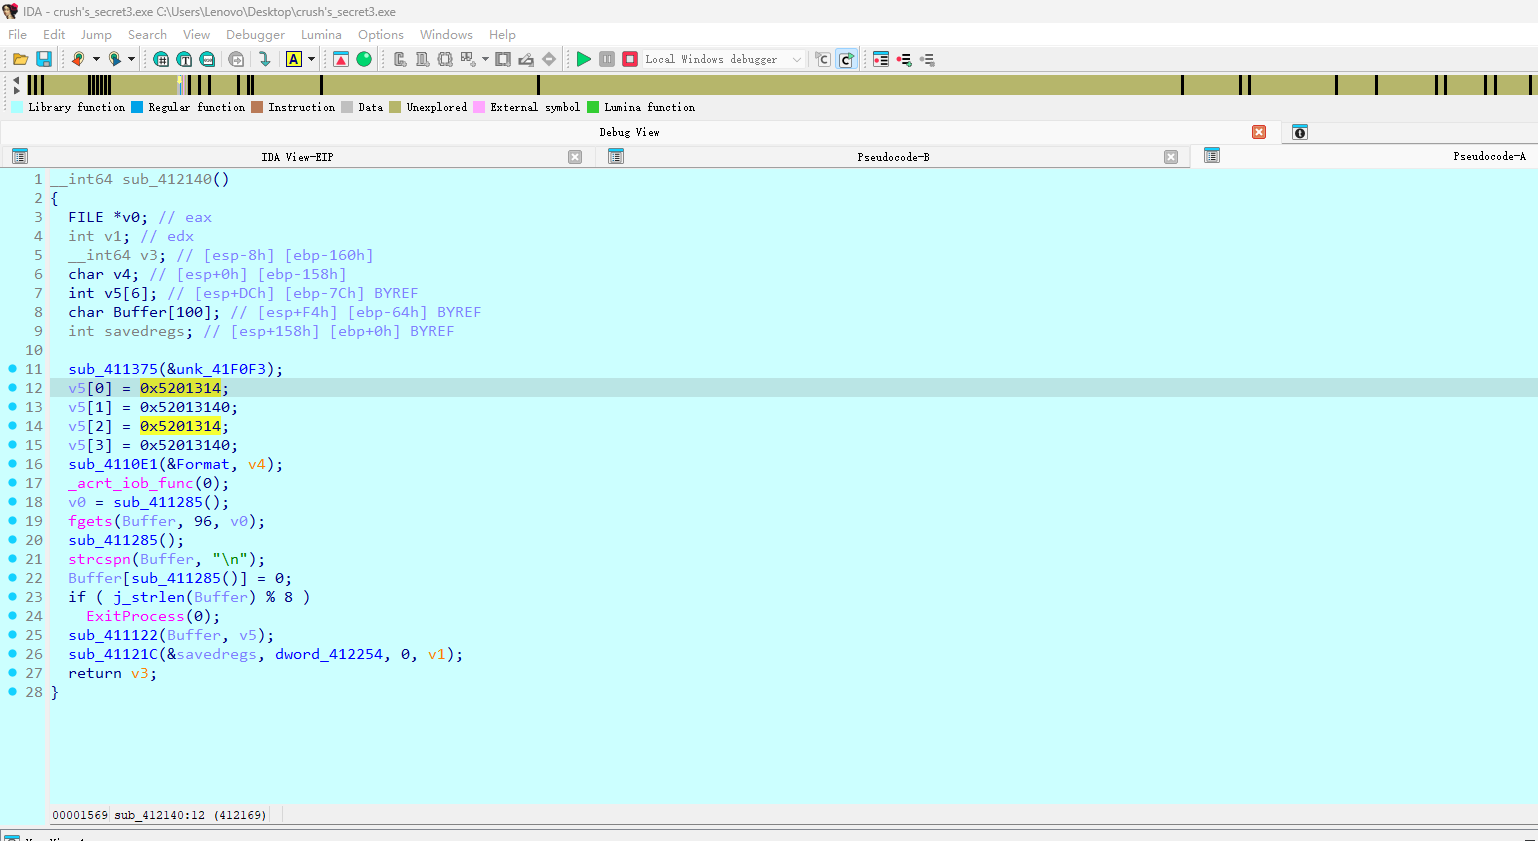
Task: Click the teal down-arrow jump icon
Action: click(265, 60)
